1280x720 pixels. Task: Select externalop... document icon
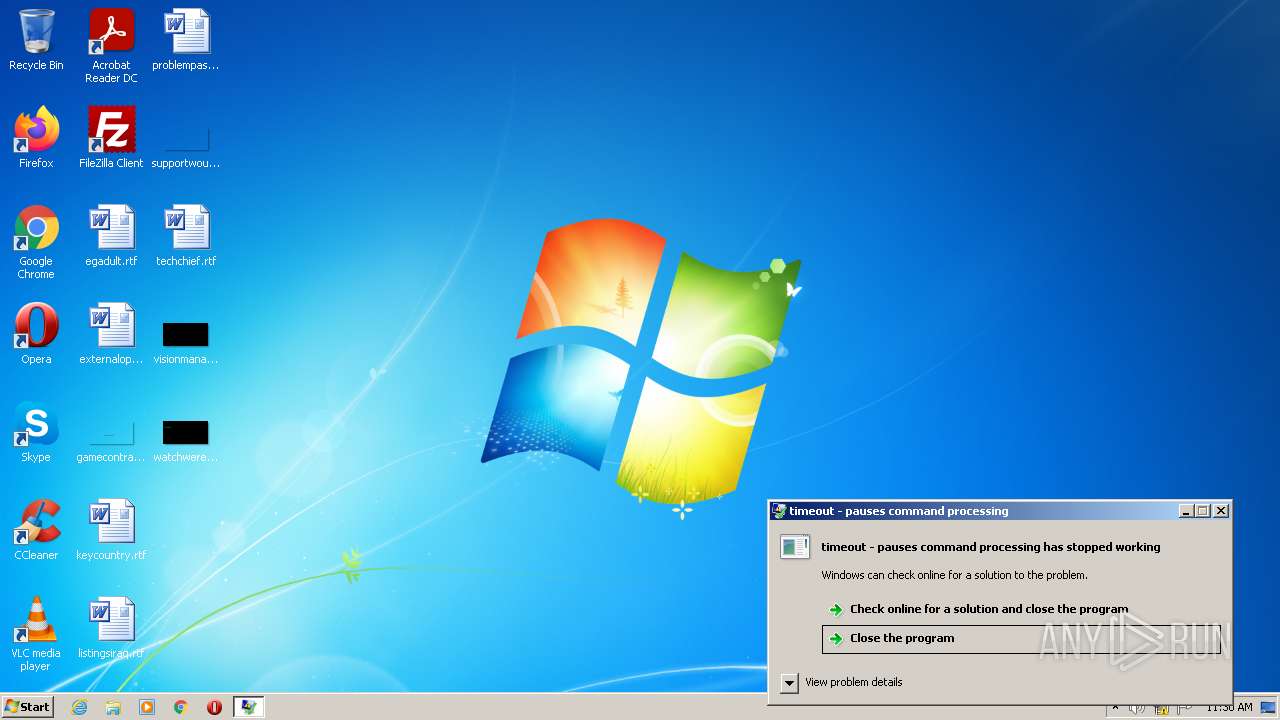point(111,334)
